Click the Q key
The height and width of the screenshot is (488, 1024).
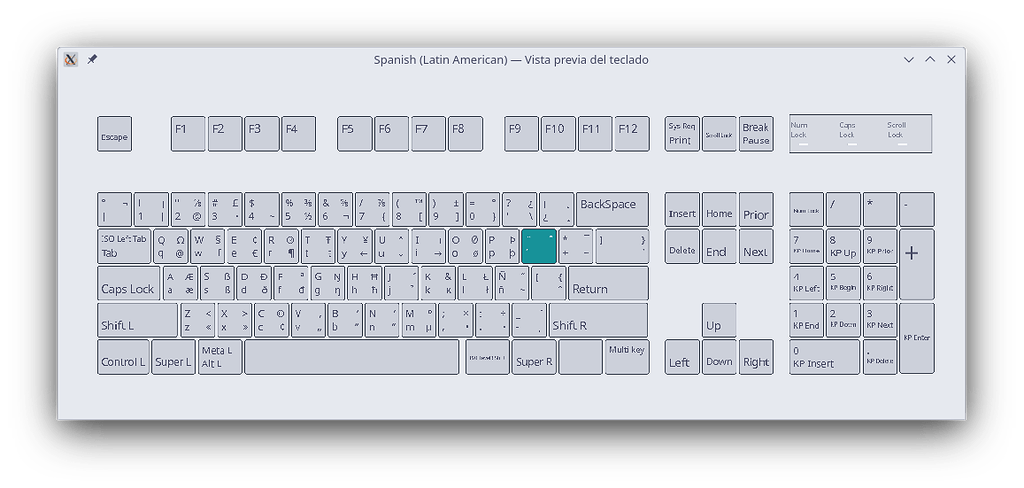click(170, 246)
